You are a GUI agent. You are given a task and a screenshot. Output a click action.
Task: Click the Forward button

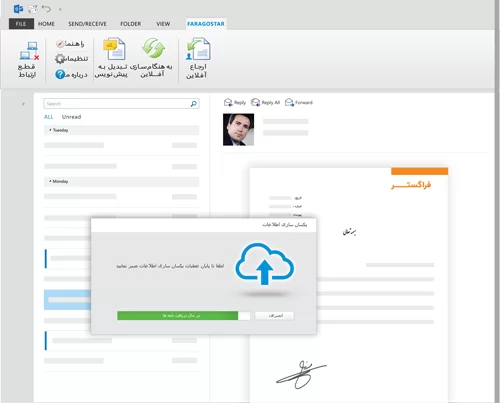(299, 102)
